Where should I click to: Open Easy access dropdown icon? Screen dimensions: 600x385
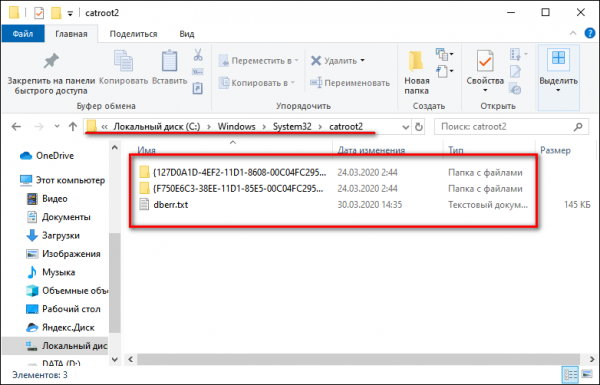(444, 71)
